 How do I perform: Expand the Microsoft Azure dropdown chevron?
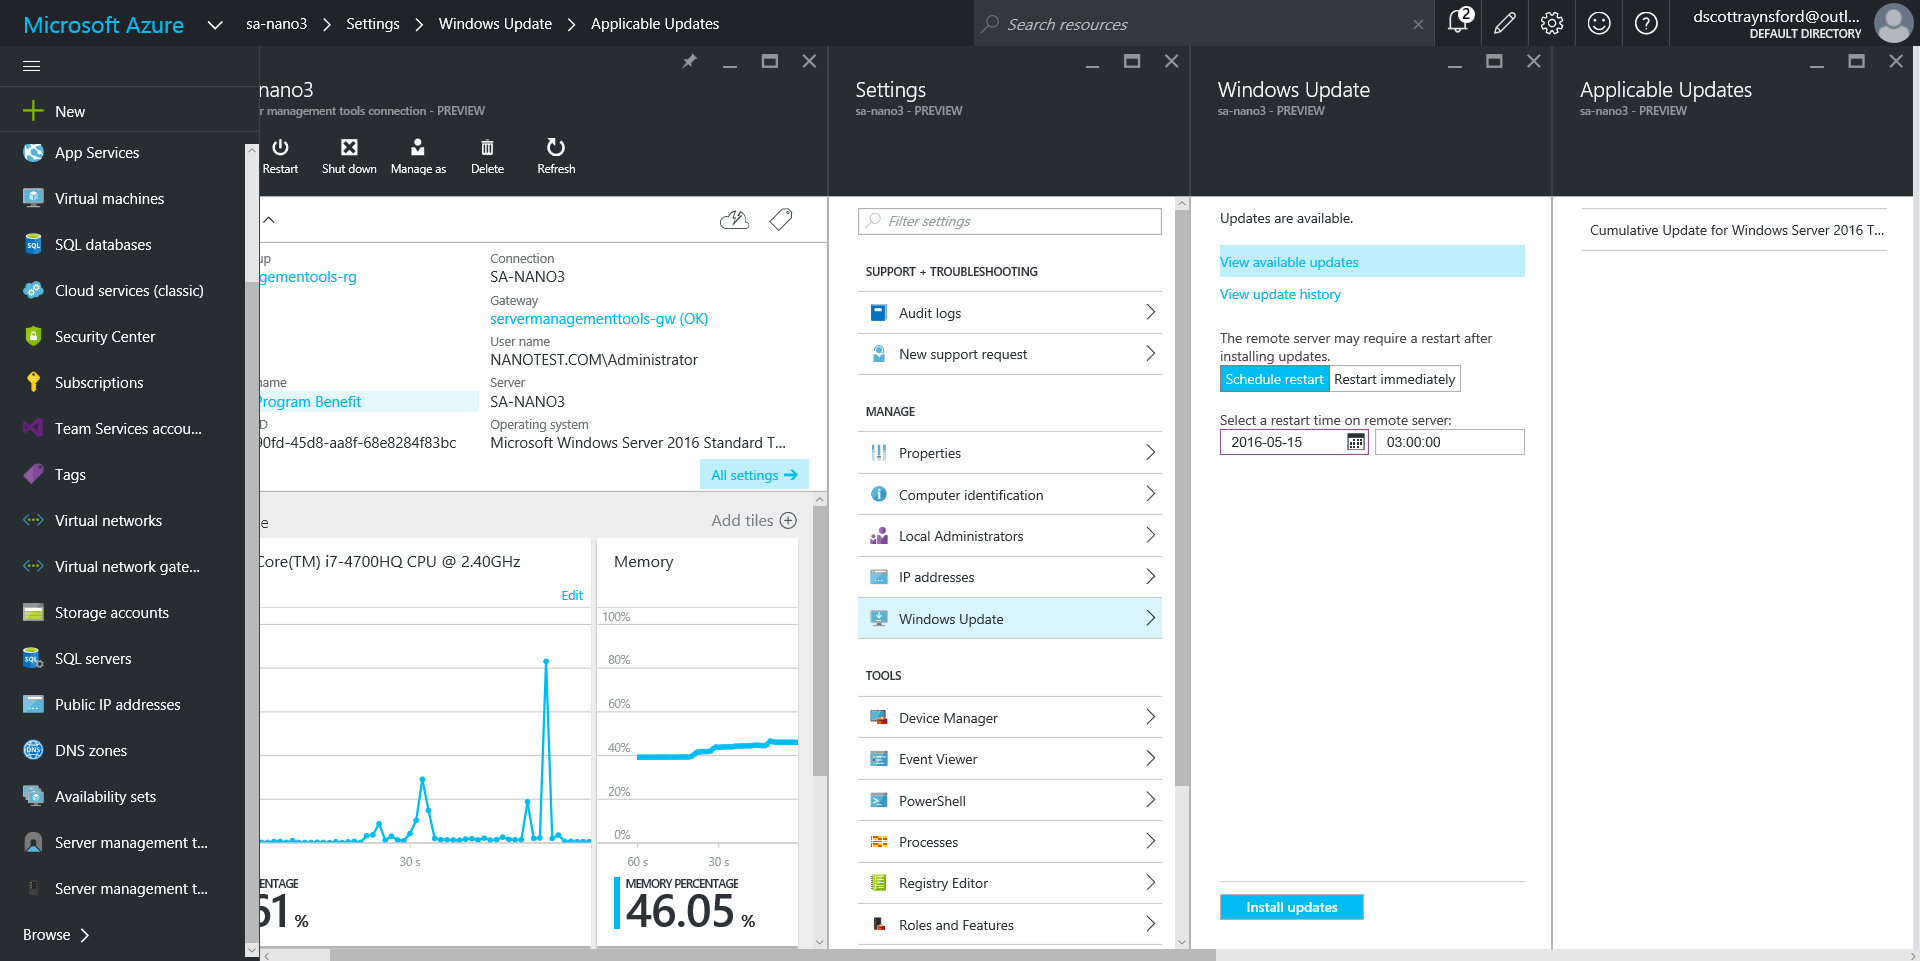click(x=214, y=25)
